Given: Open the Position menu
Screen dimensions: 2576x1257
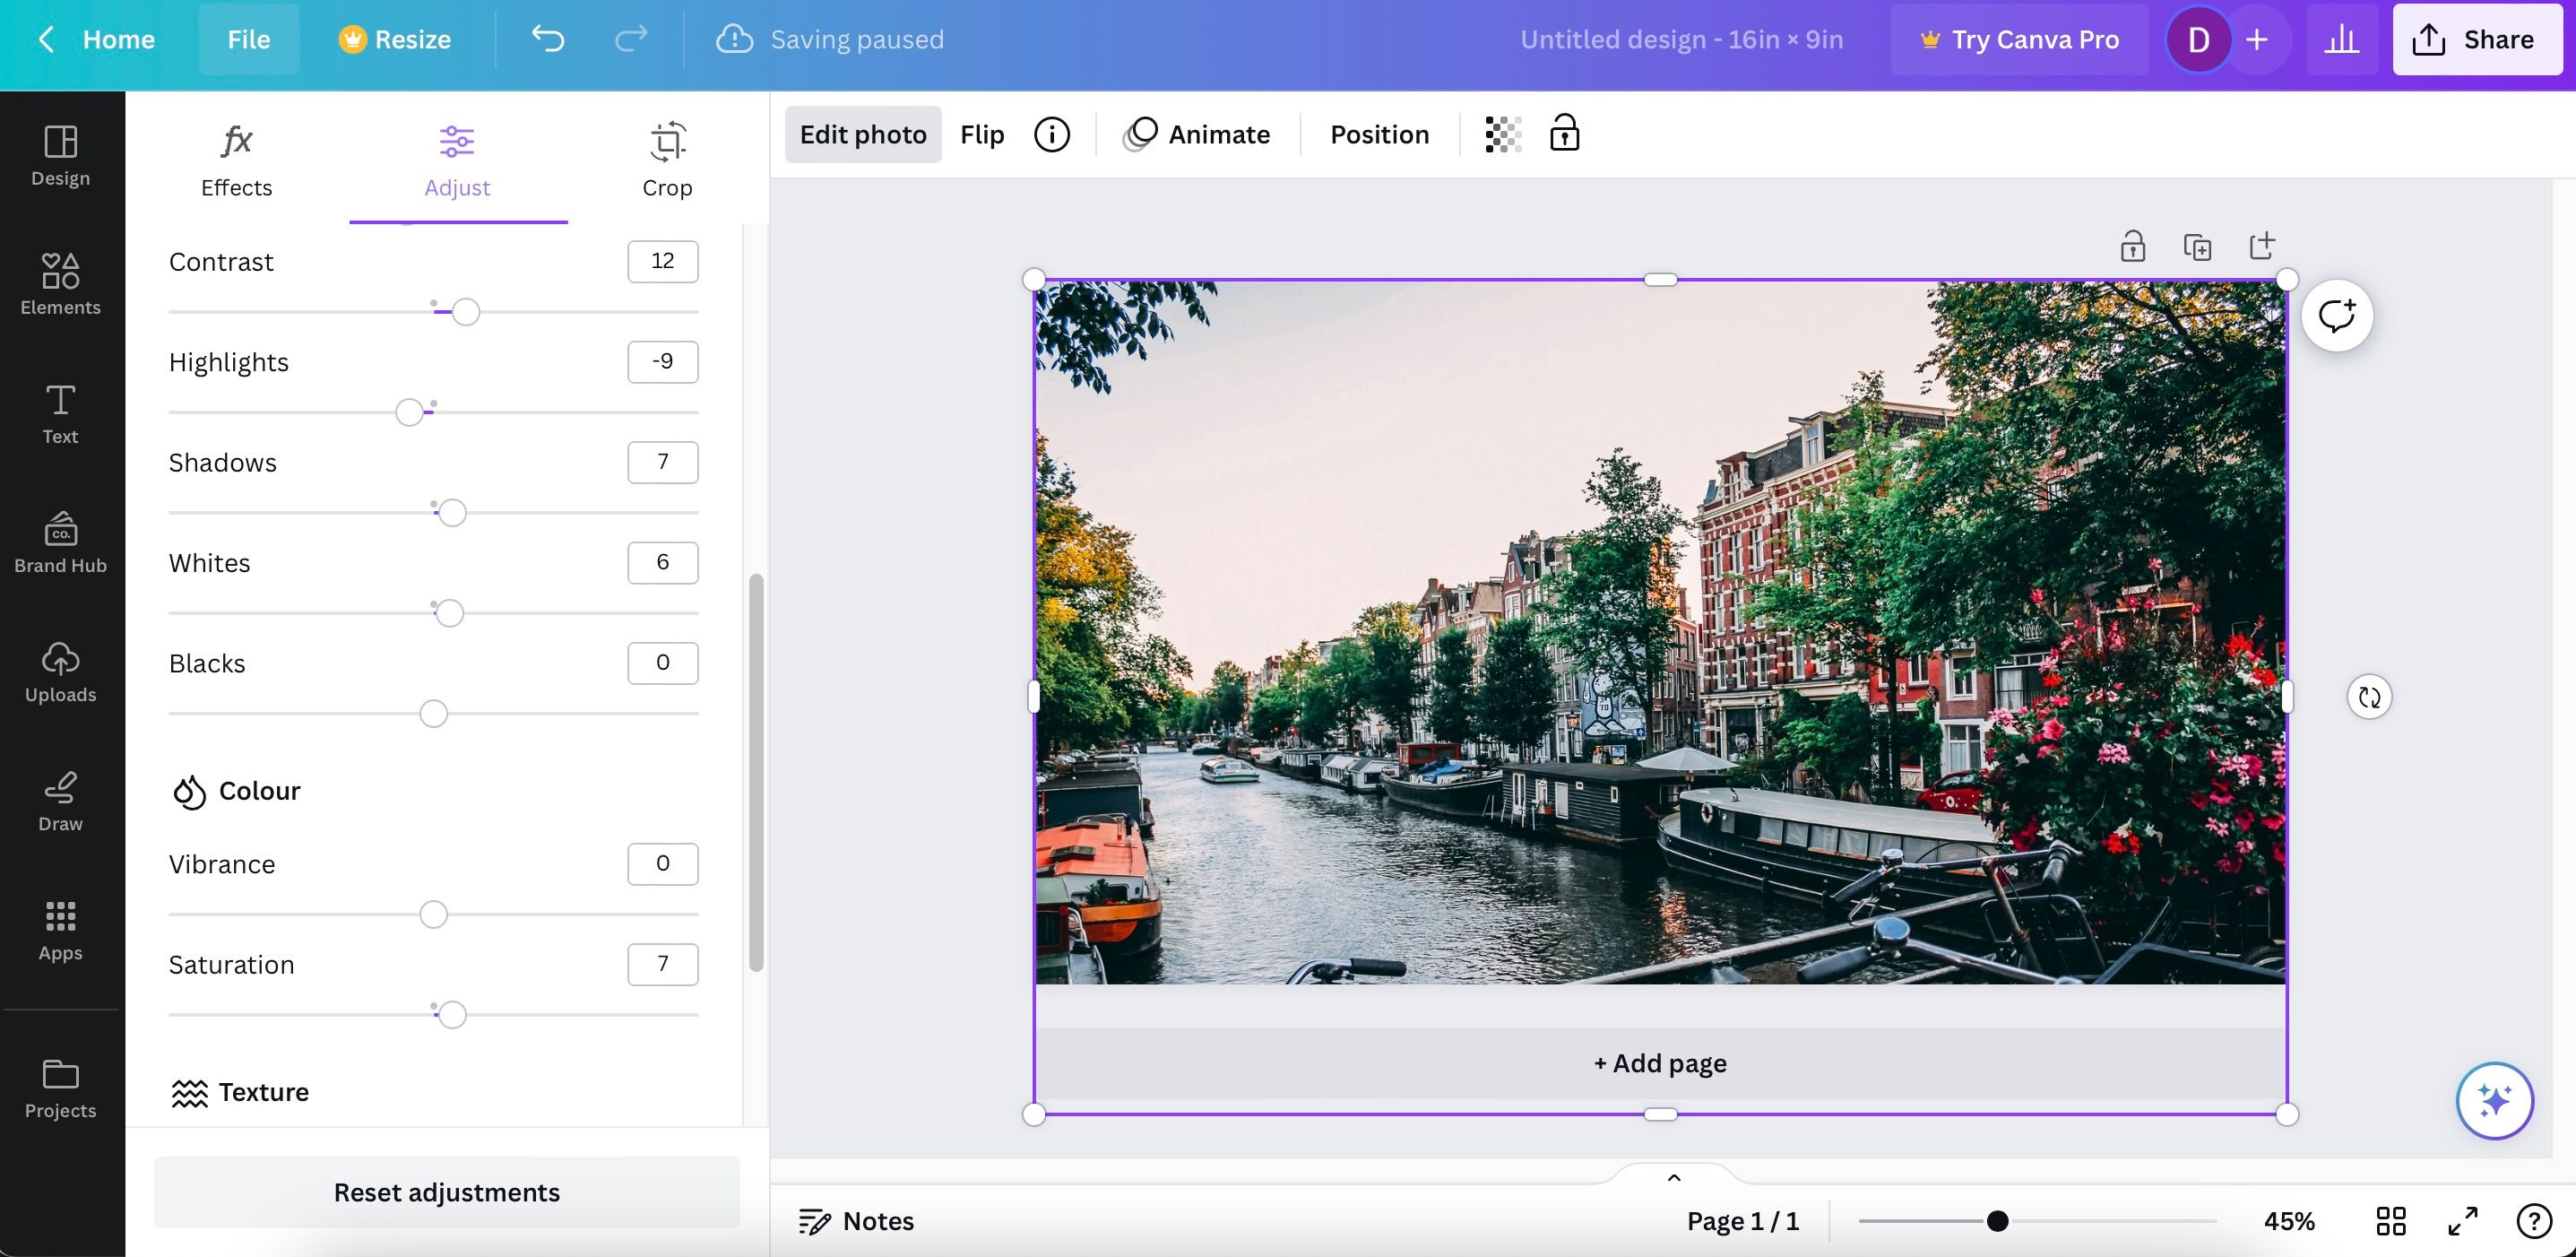Looking at the screenshot, I should (1379, 133).
